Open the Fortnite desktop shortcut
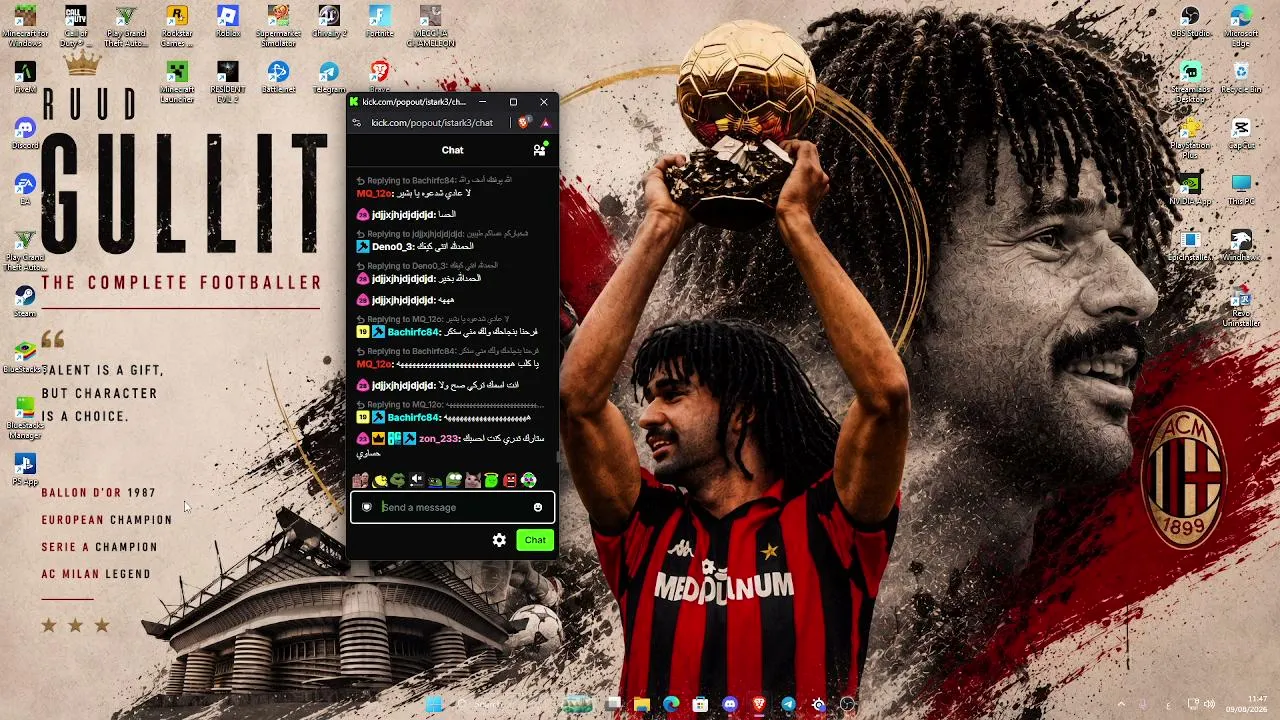The width and height of the screenshot is (1280, 720). (x=380, y=20)
